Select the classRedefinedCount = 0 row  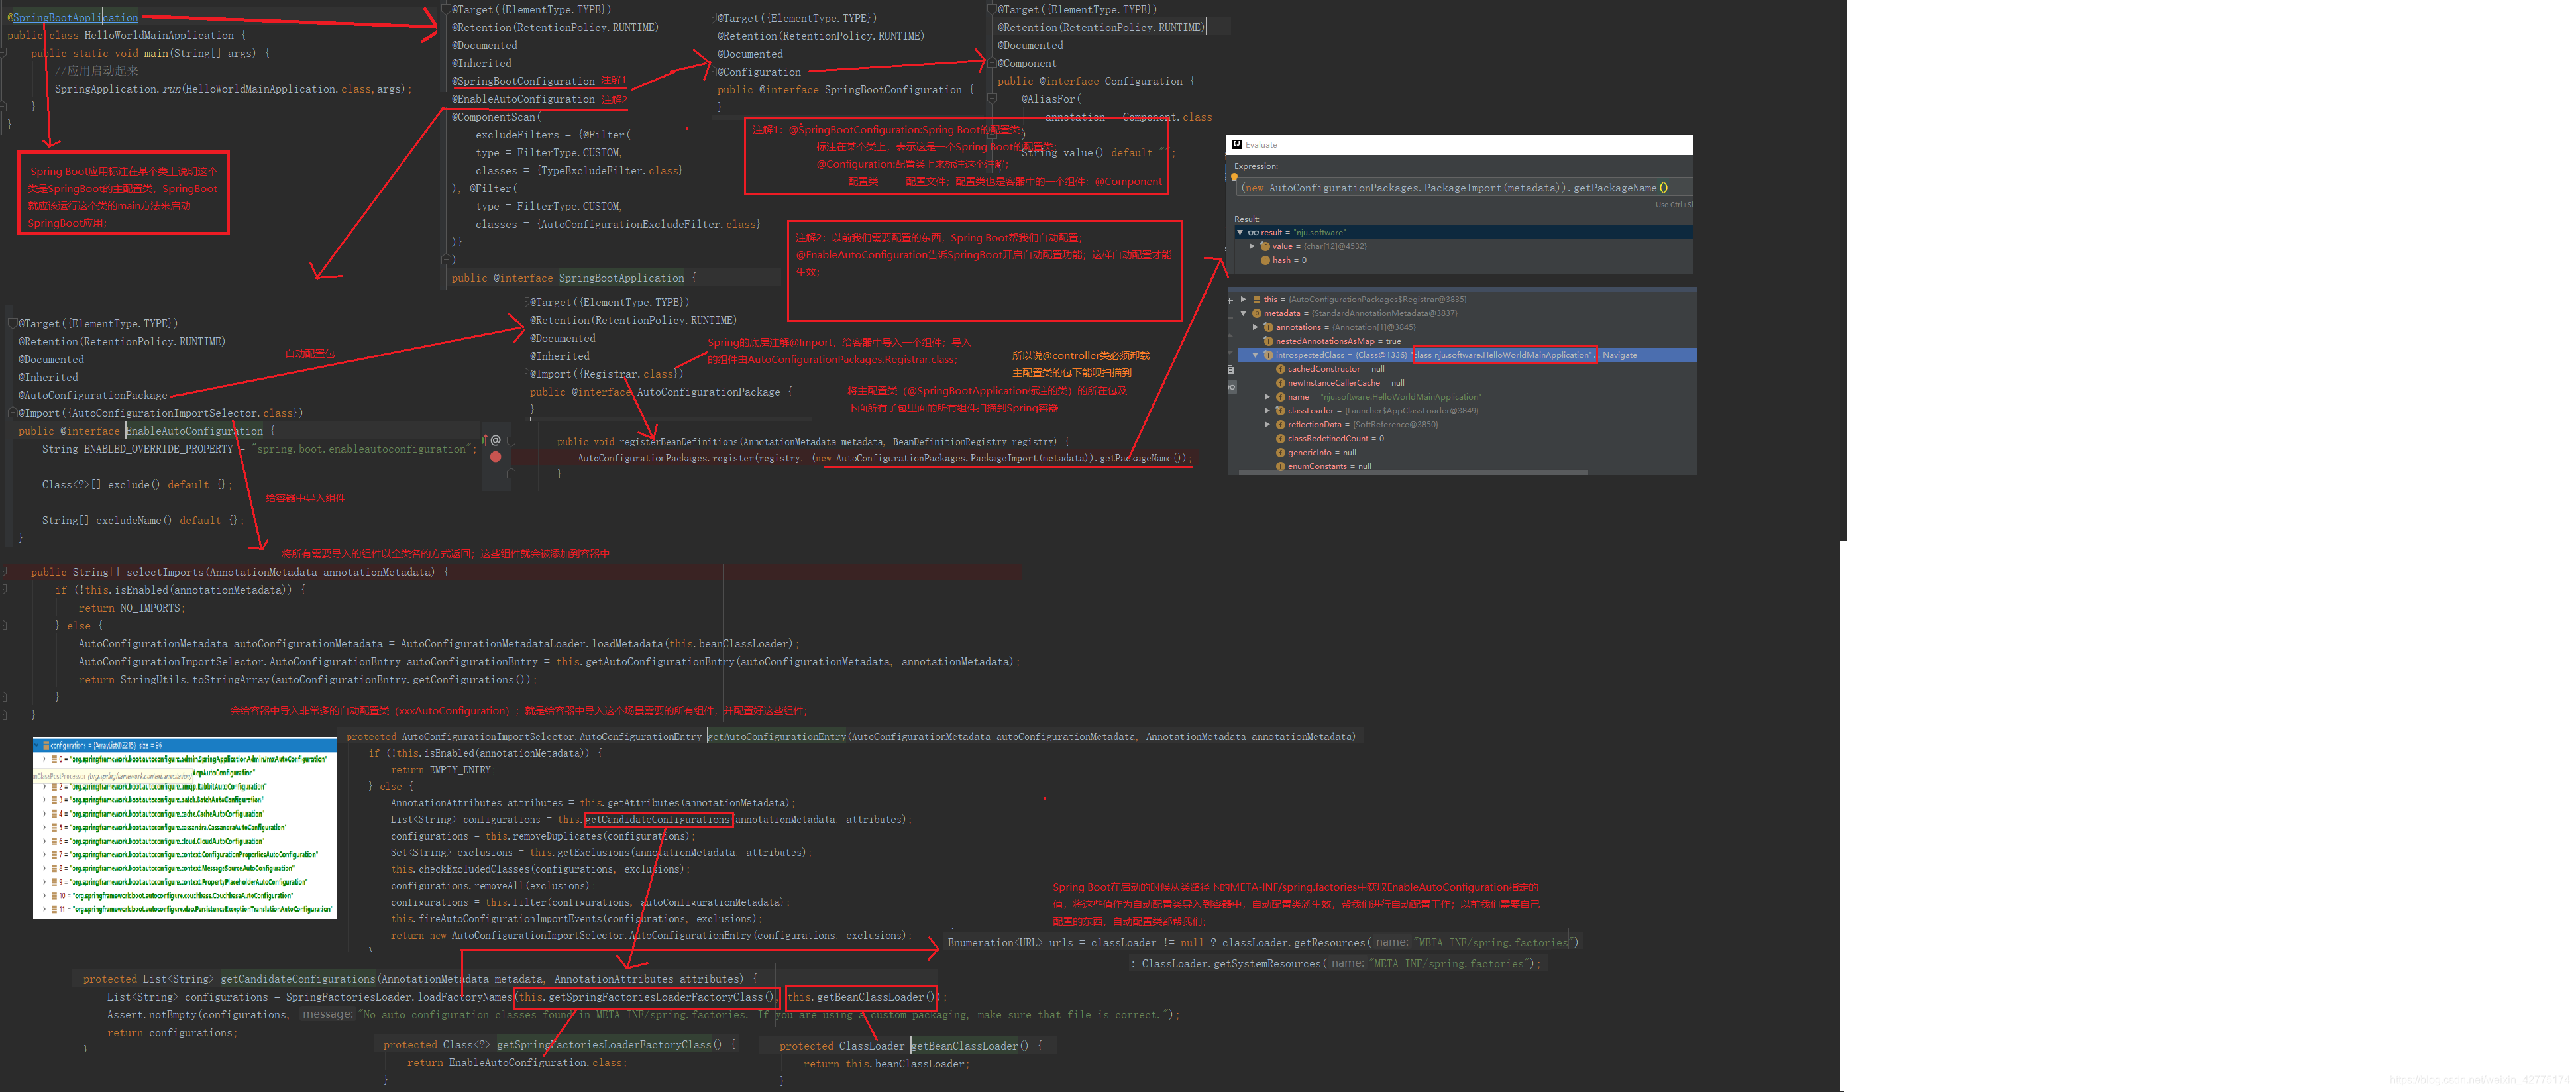point(1468,439)
